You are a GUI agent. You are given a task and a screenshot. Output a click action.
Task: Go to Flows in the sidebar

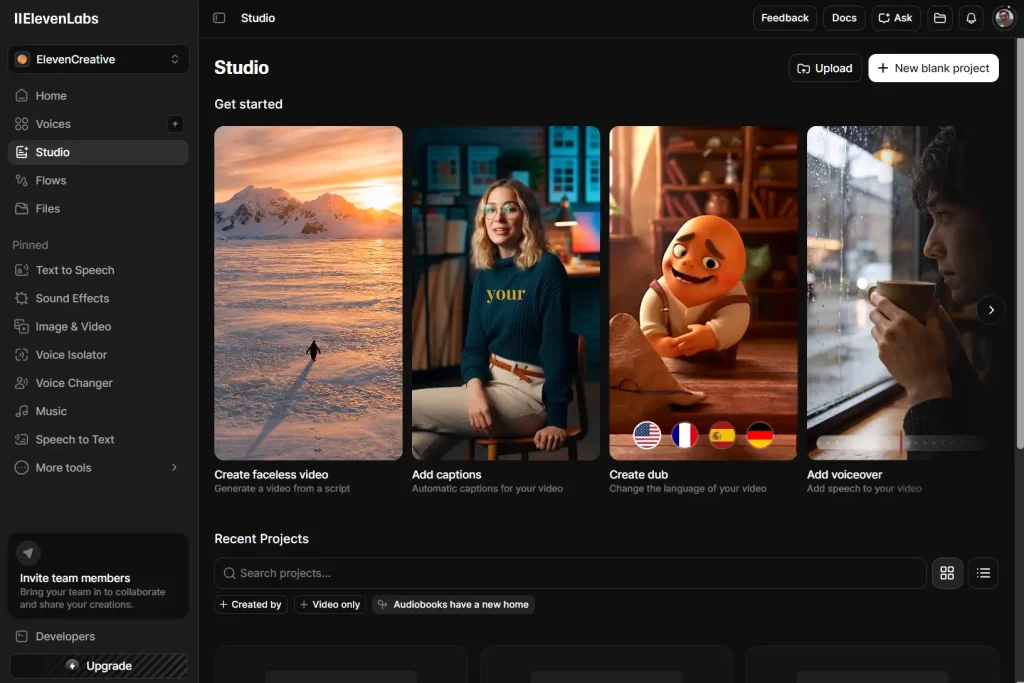[x=51, y=181]
